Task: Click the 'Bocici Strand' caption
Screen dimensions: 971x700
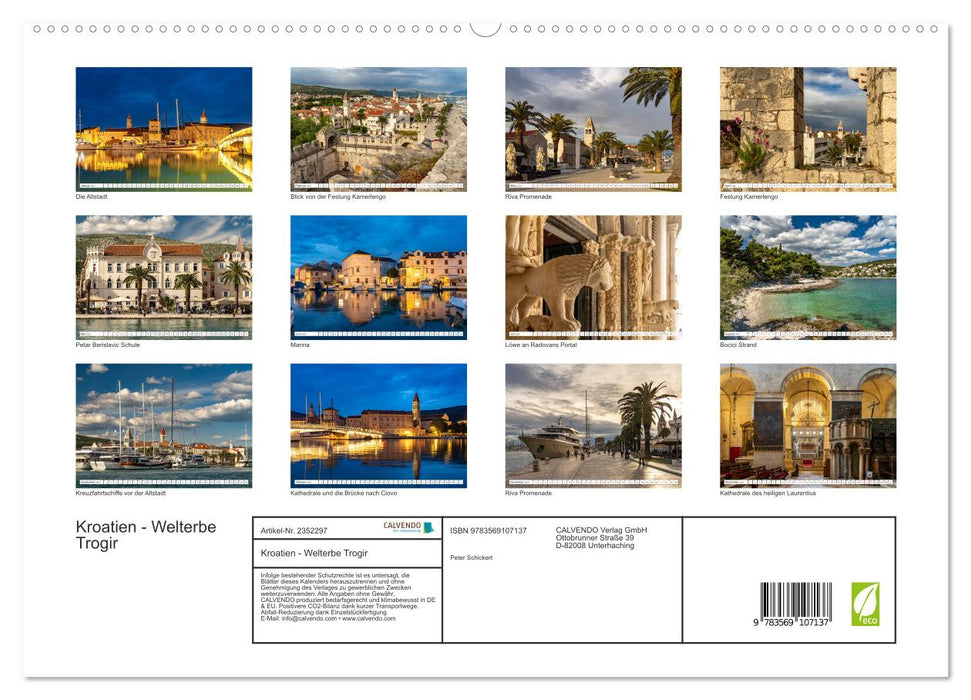Action: [x=738, y=344]
